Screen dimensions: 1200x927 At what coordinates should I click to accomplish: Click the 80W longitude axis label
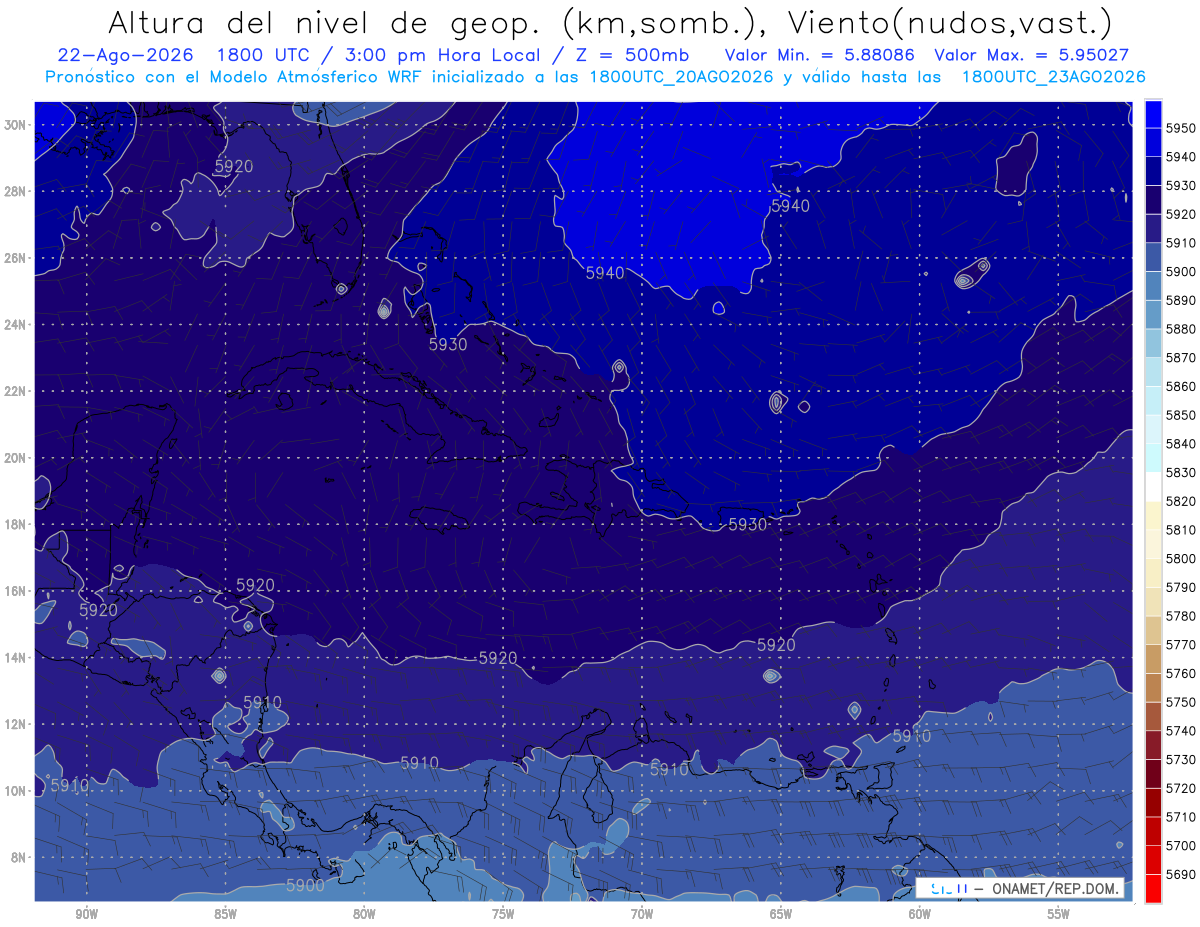point(364,914)
